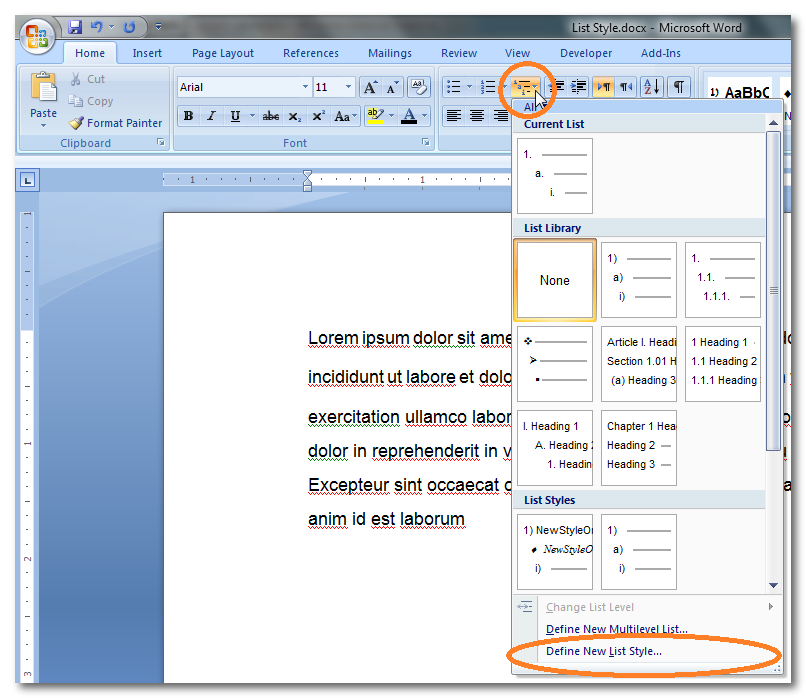Click the Format Painter tool
Screen dimensions: 806x698
[115, 123]
